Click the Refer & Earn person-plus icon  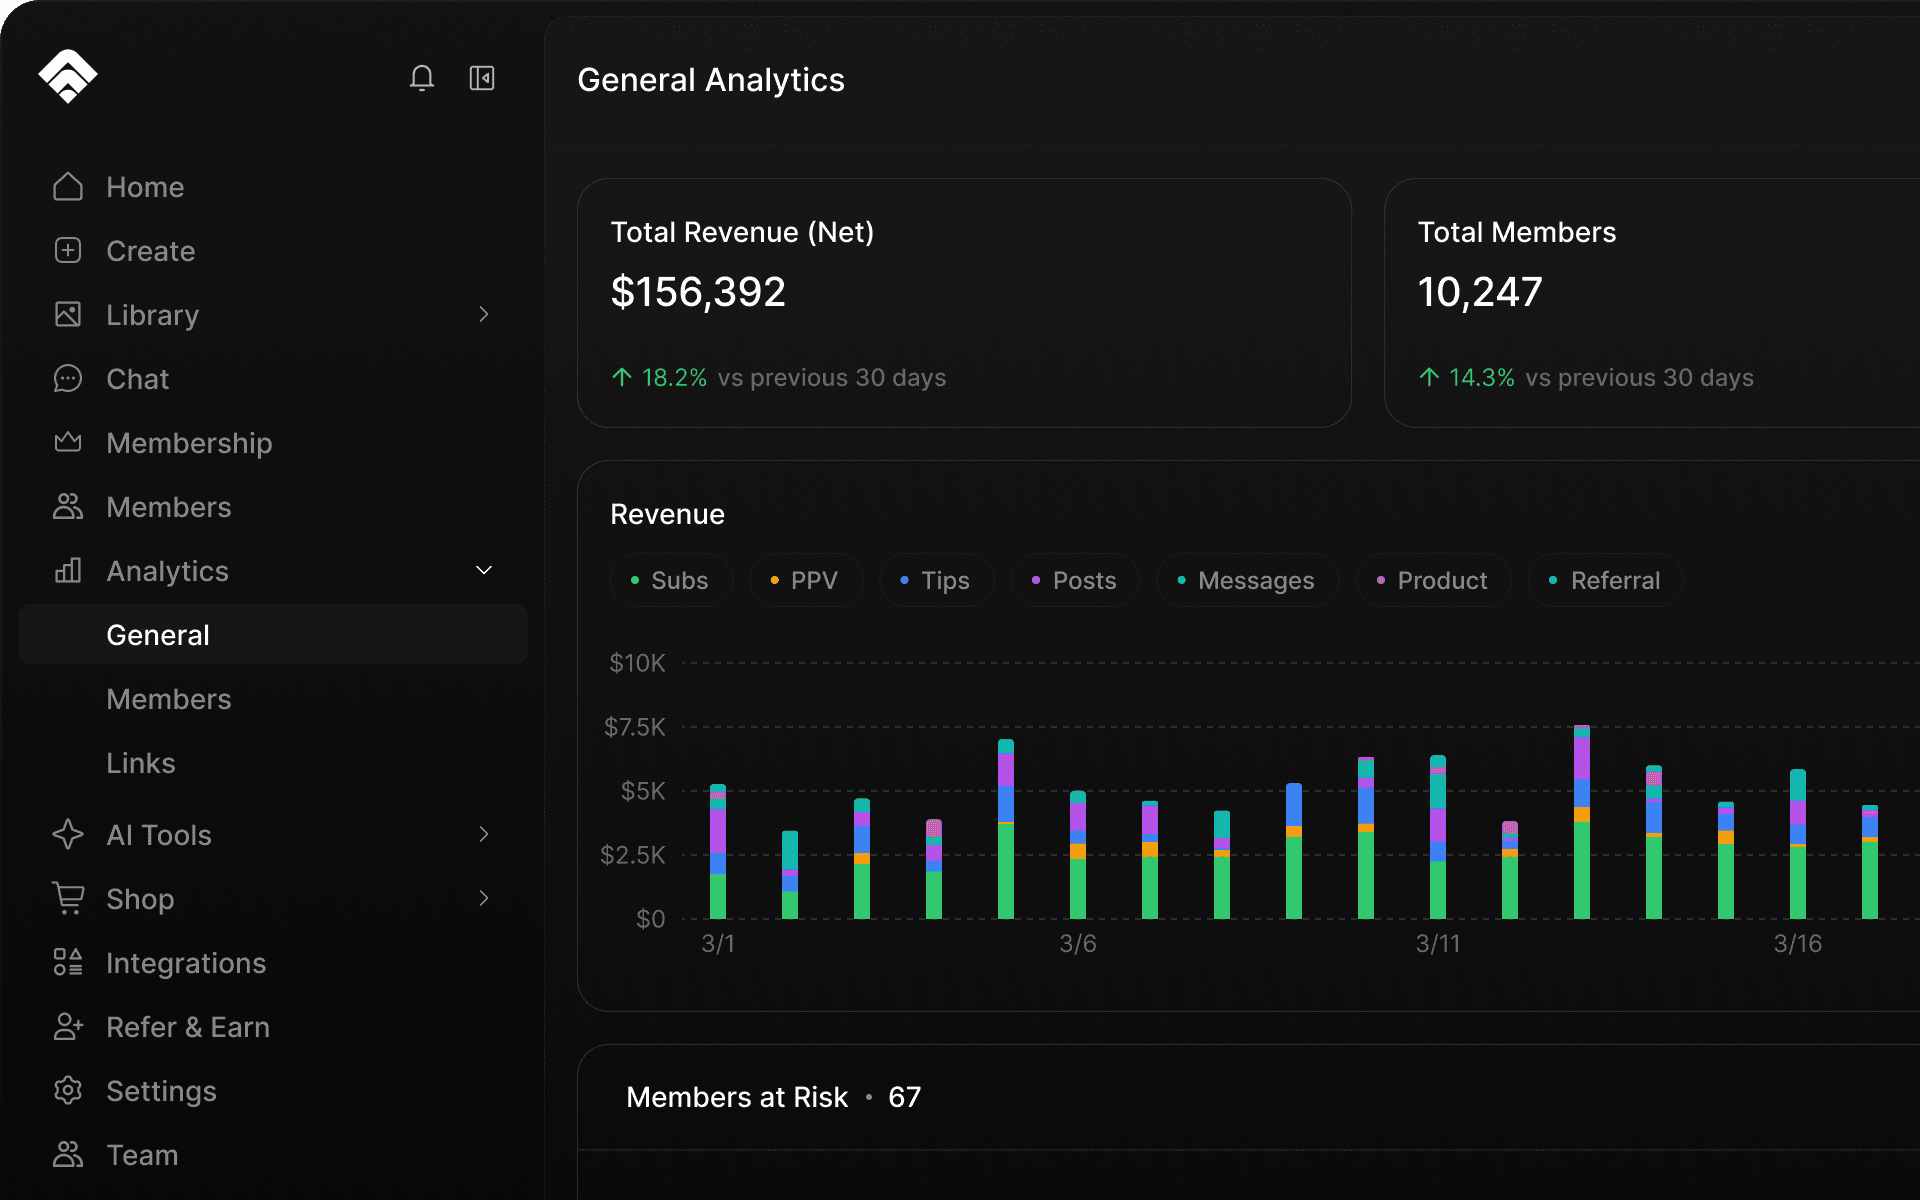pyautogui.click(x=68, y=1027)
